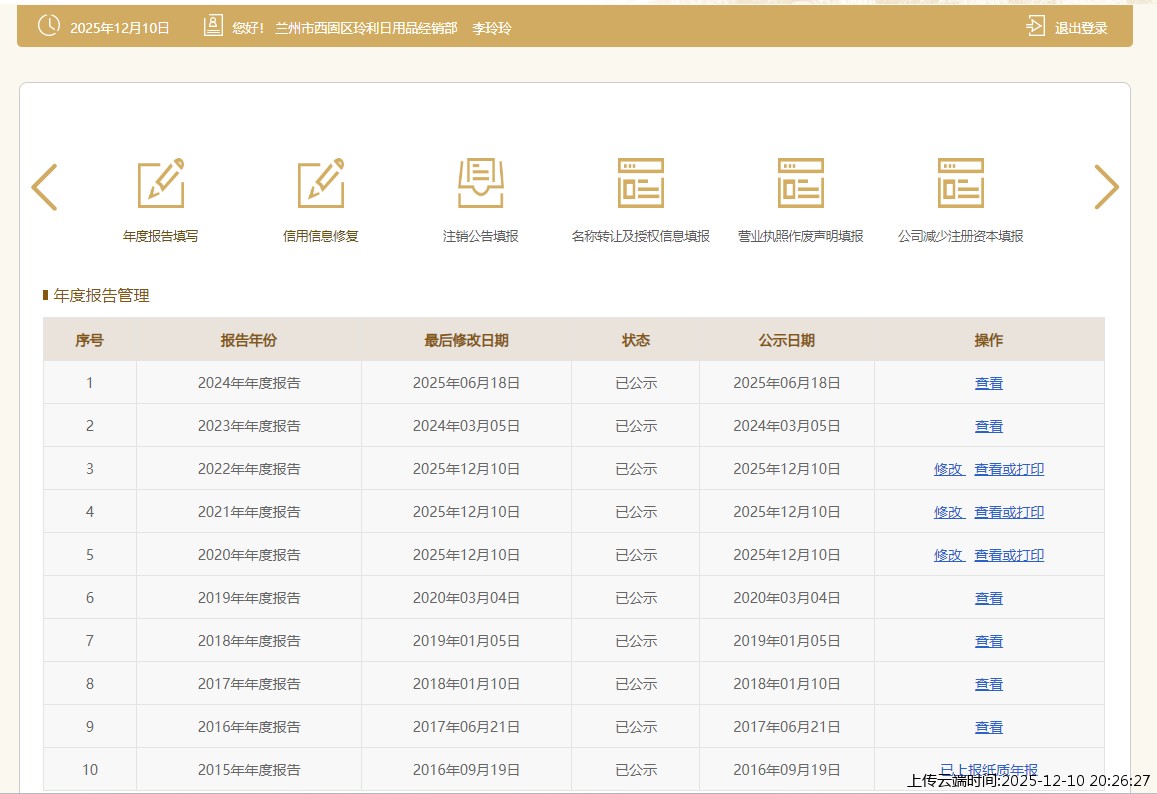View the 2024年年度报告 via 查看
Image resolution: width=1157 pixels, height=794 pixels.
[988, 383]
